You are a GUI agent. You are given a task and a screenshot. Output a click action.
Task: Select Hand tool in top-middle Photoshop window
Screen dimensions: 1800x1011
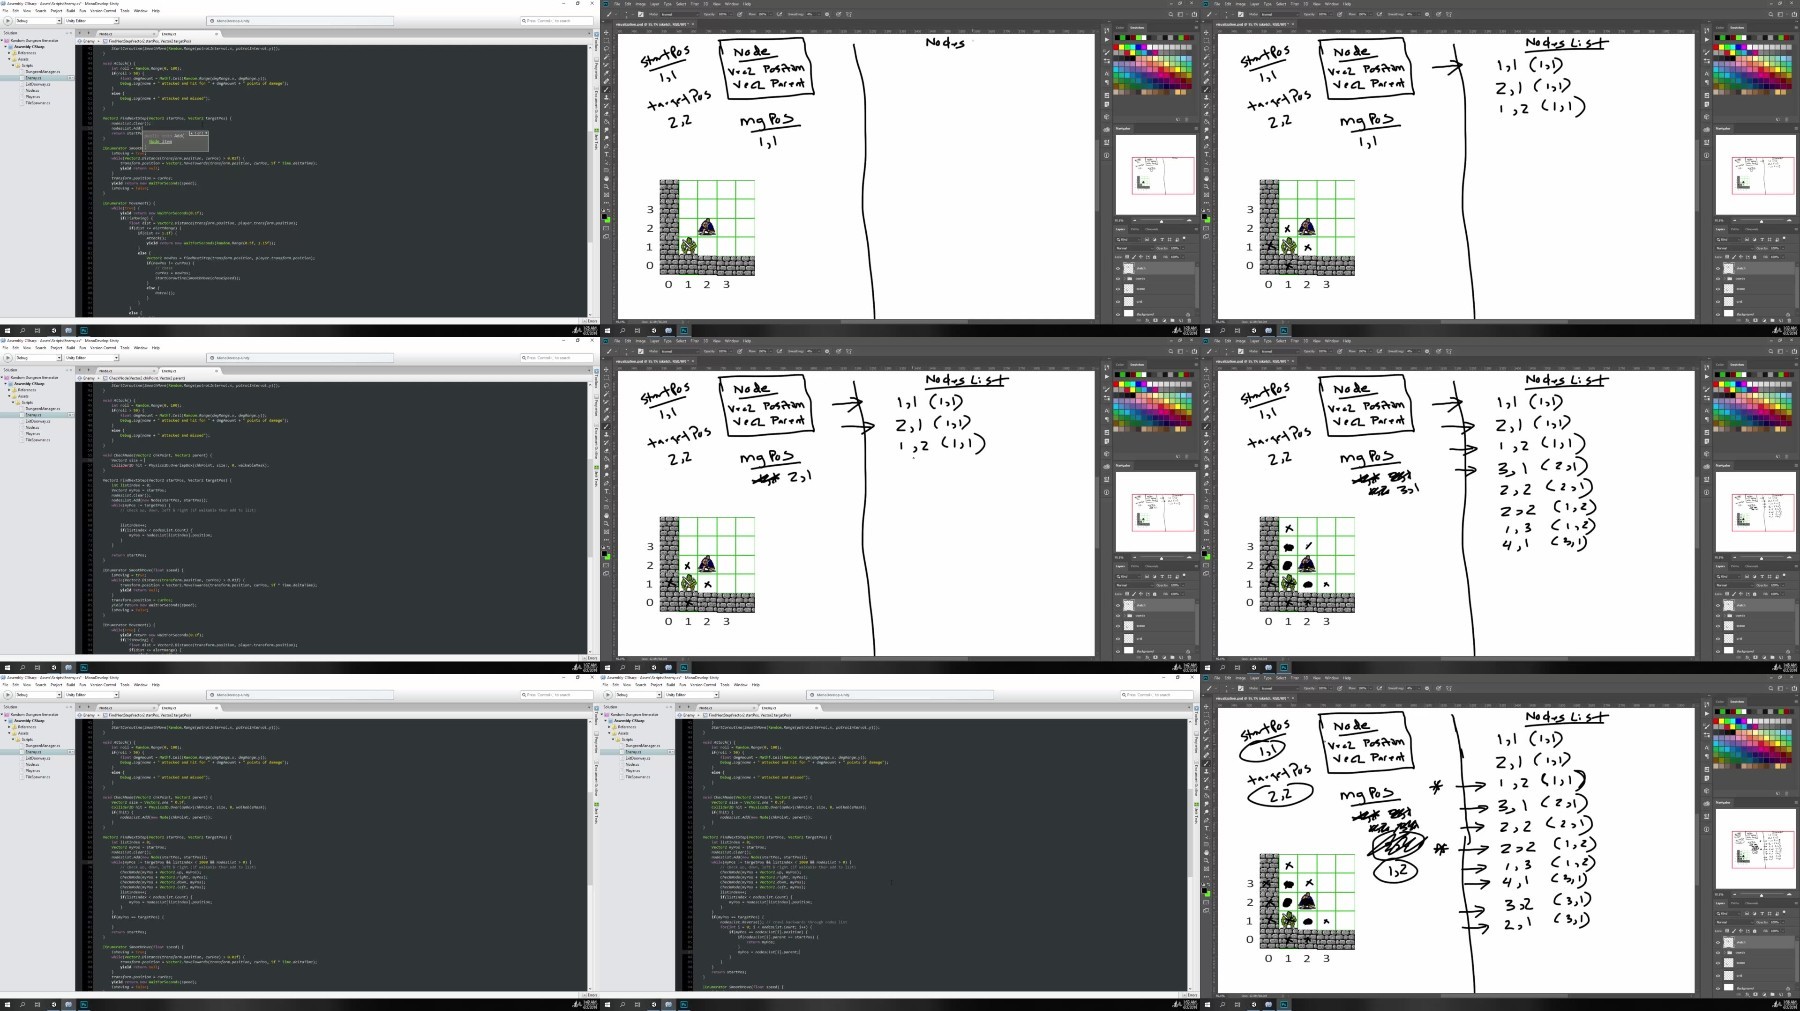click(606, 178)
